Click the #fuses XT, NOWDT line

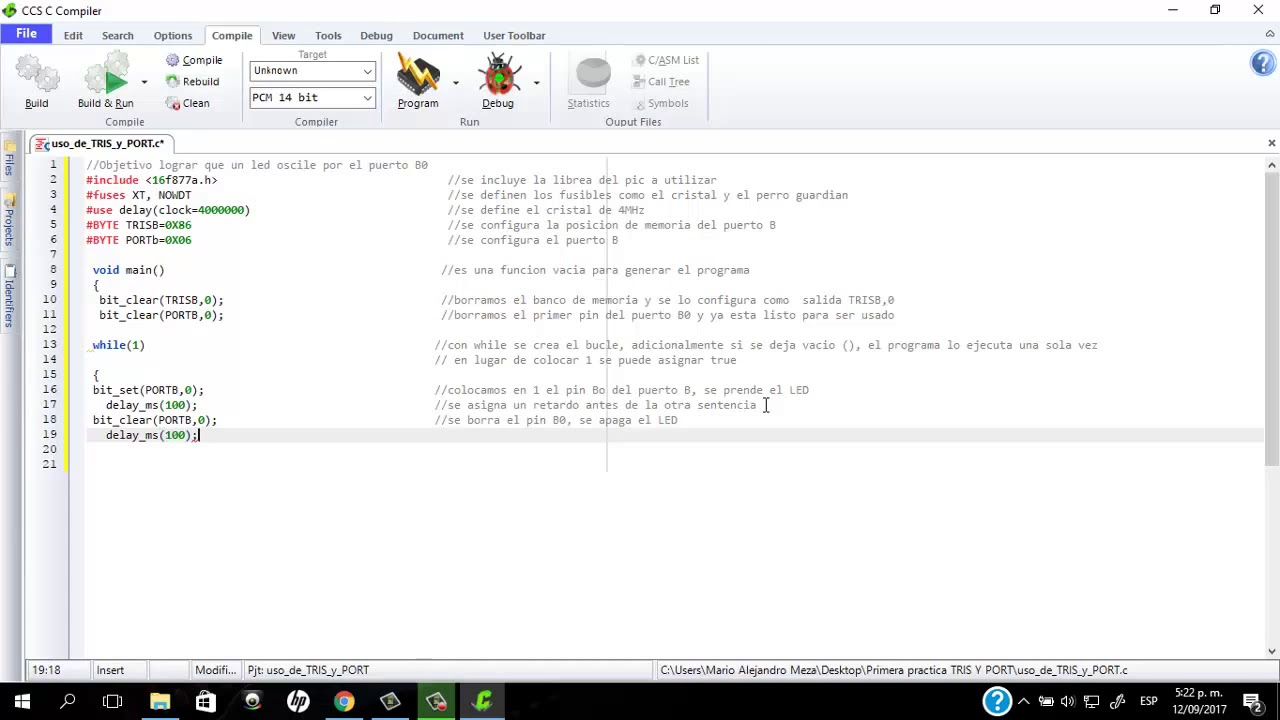[138, 195]
